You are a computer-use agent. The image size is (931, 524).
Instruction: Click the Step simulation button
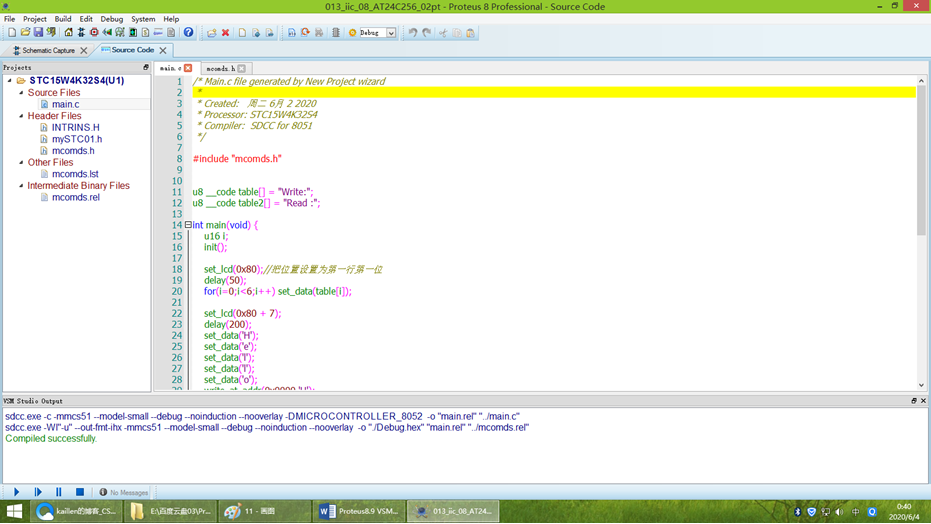tap(38, 492)
